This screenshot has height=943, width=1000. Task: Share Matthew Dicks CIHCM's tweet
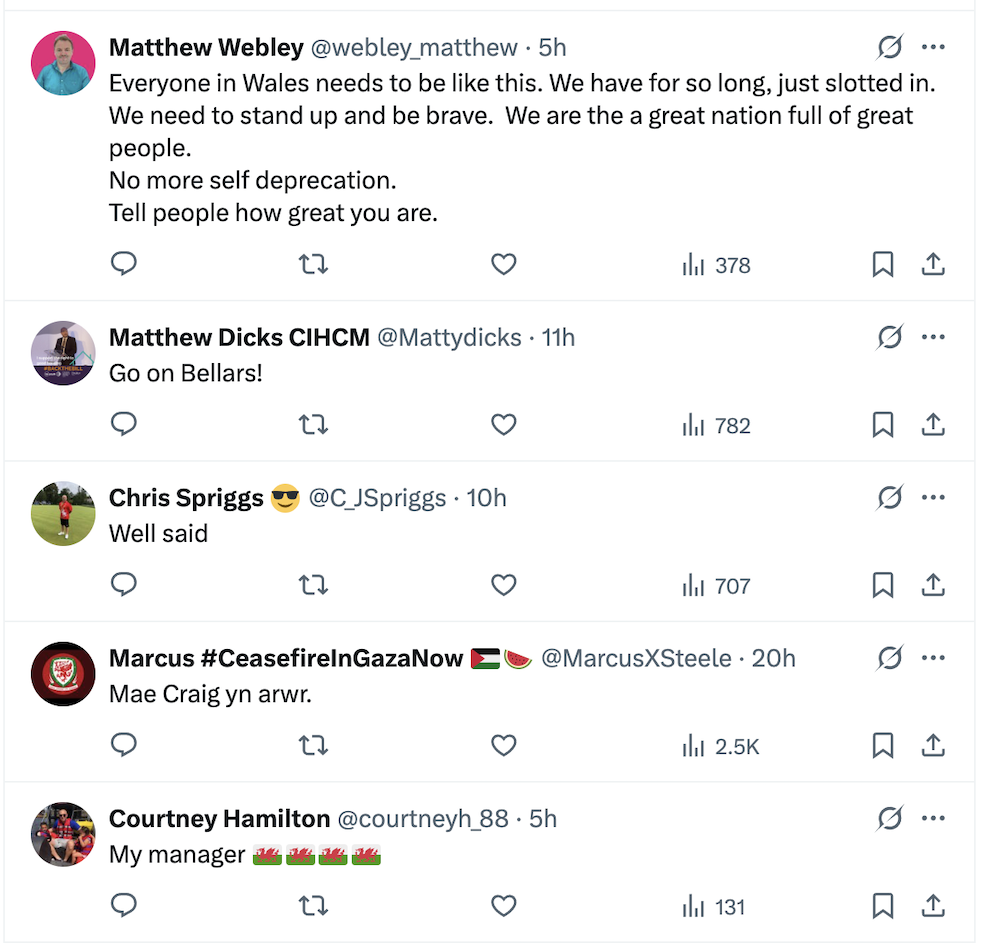932,425
